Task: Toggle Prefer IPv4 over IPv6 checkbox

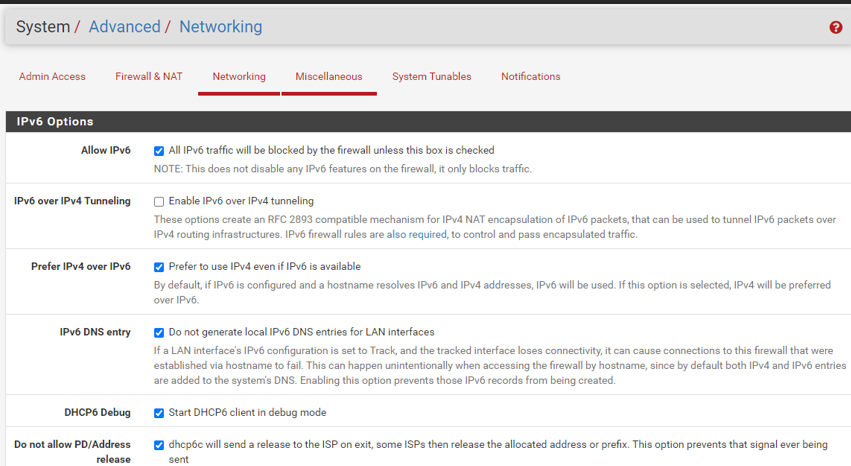Action: (158, 267)
